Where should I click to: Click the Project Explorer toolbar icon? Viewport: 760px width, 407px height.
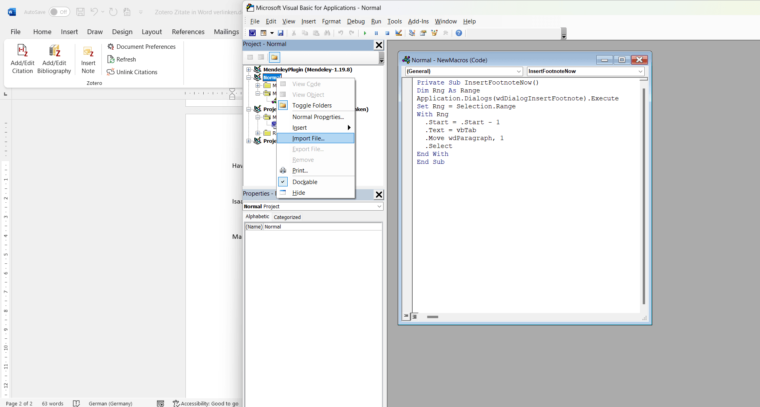pos(412,33)
